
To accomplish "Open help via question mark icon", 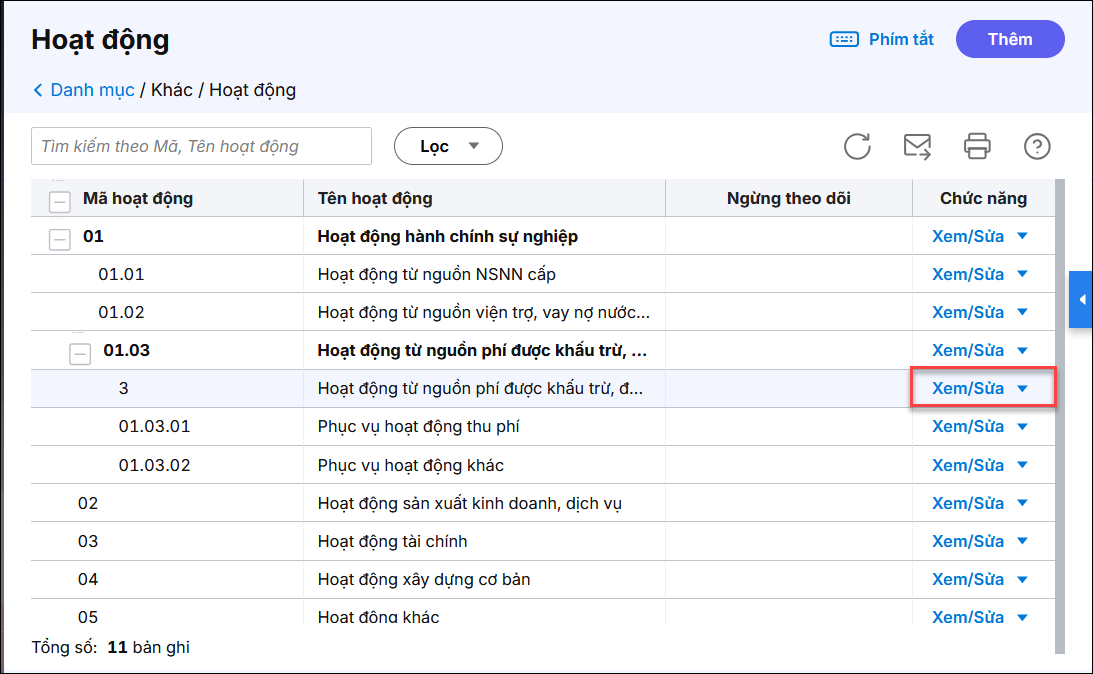I will coord(1037,146).
